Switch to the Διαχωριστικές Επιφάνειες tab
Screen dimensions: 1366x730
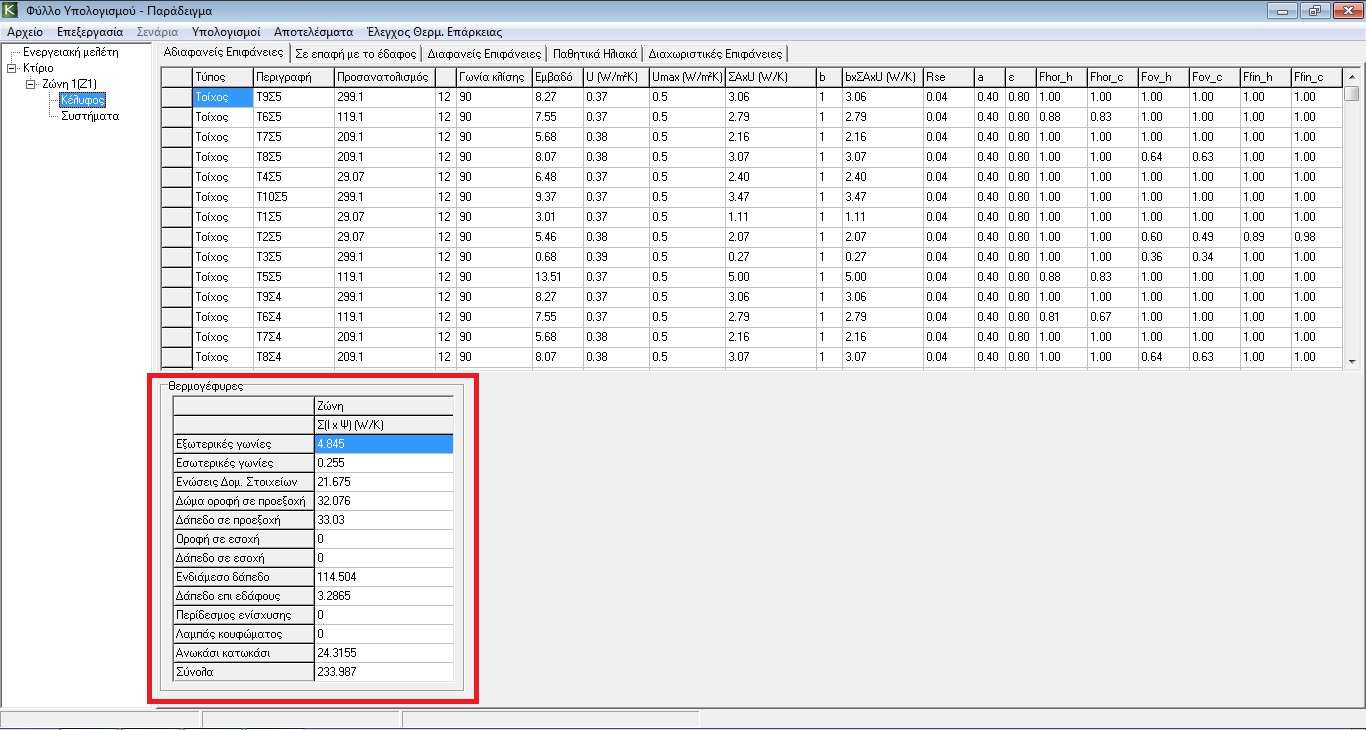(x=715, y=54)
